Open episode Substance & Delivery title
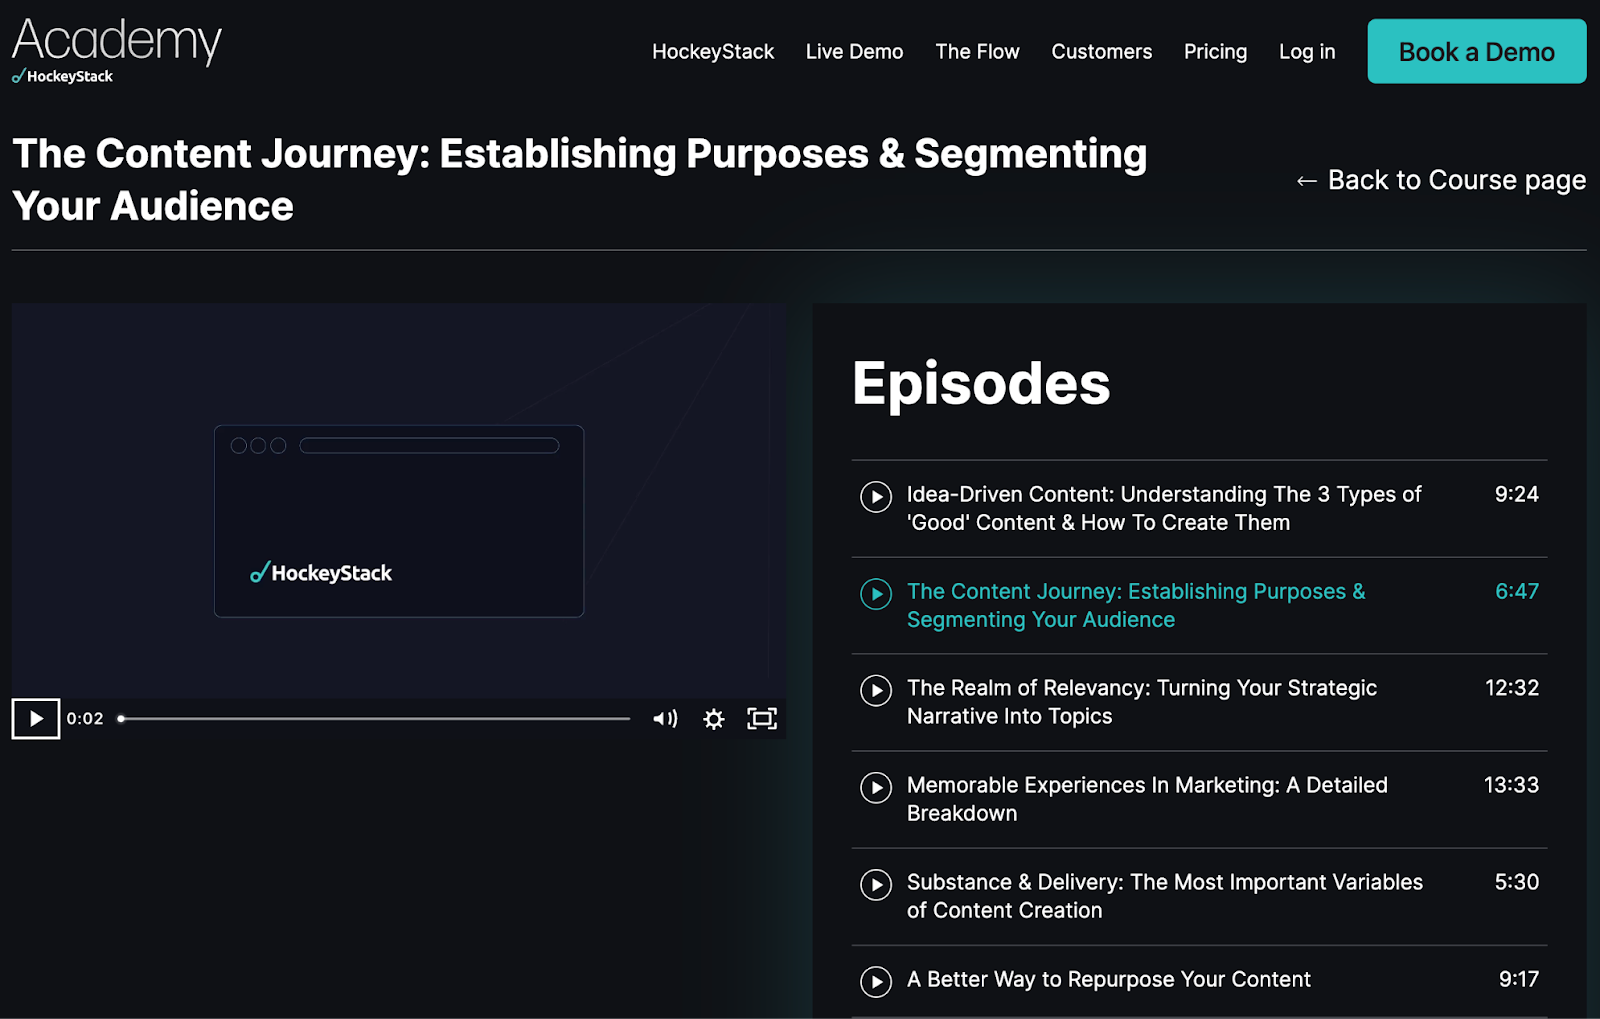Screen dimensions: 1600x1019 tap(1165, 896)
